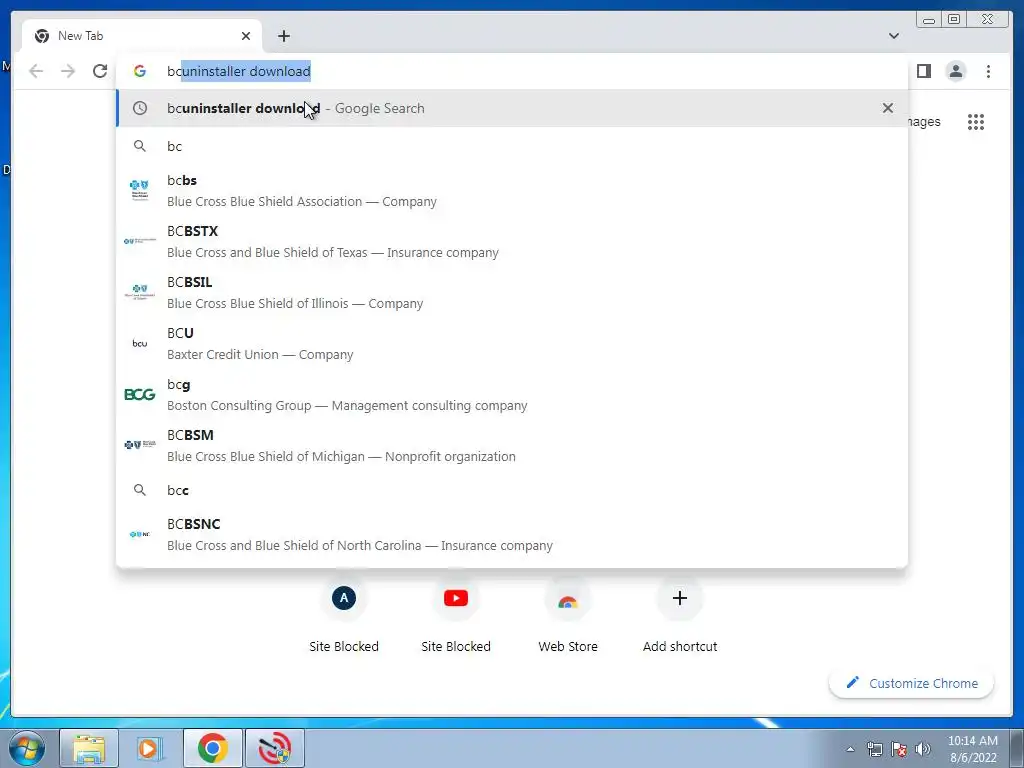The width and height of the screenshot is (1024, 768).
Task: Add shortcut with the plus tile
Action: click(680, 616)
